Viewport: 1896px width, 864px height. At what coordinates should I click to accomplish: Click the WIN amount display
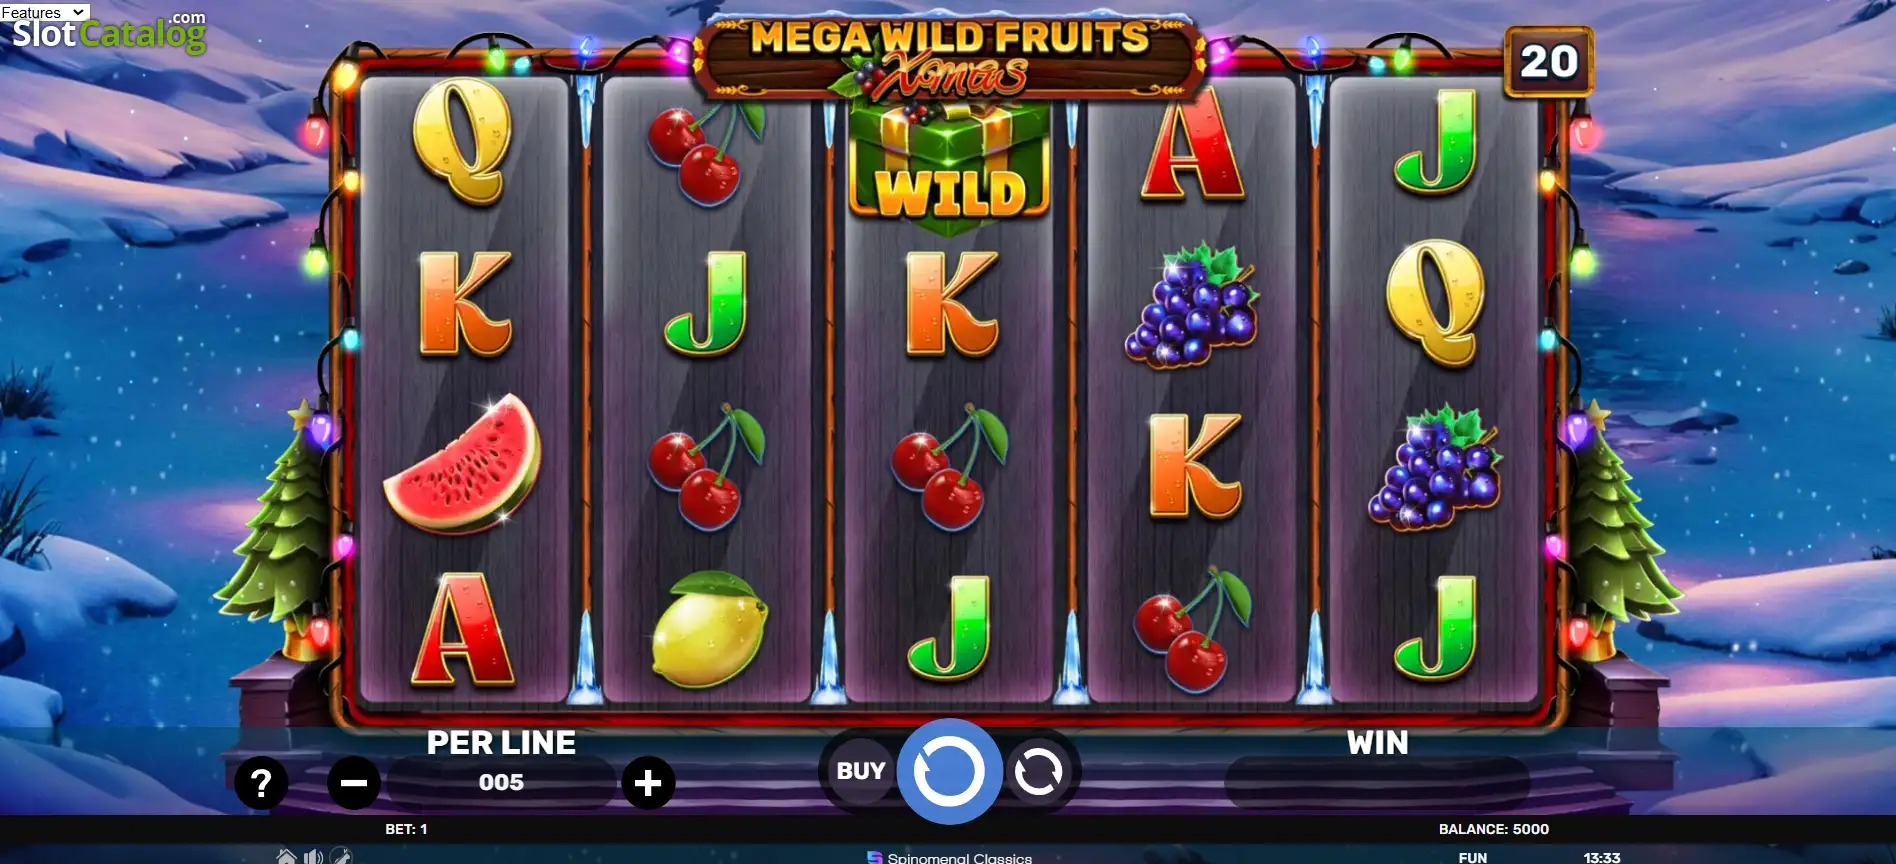click(x=1377, y=782)
